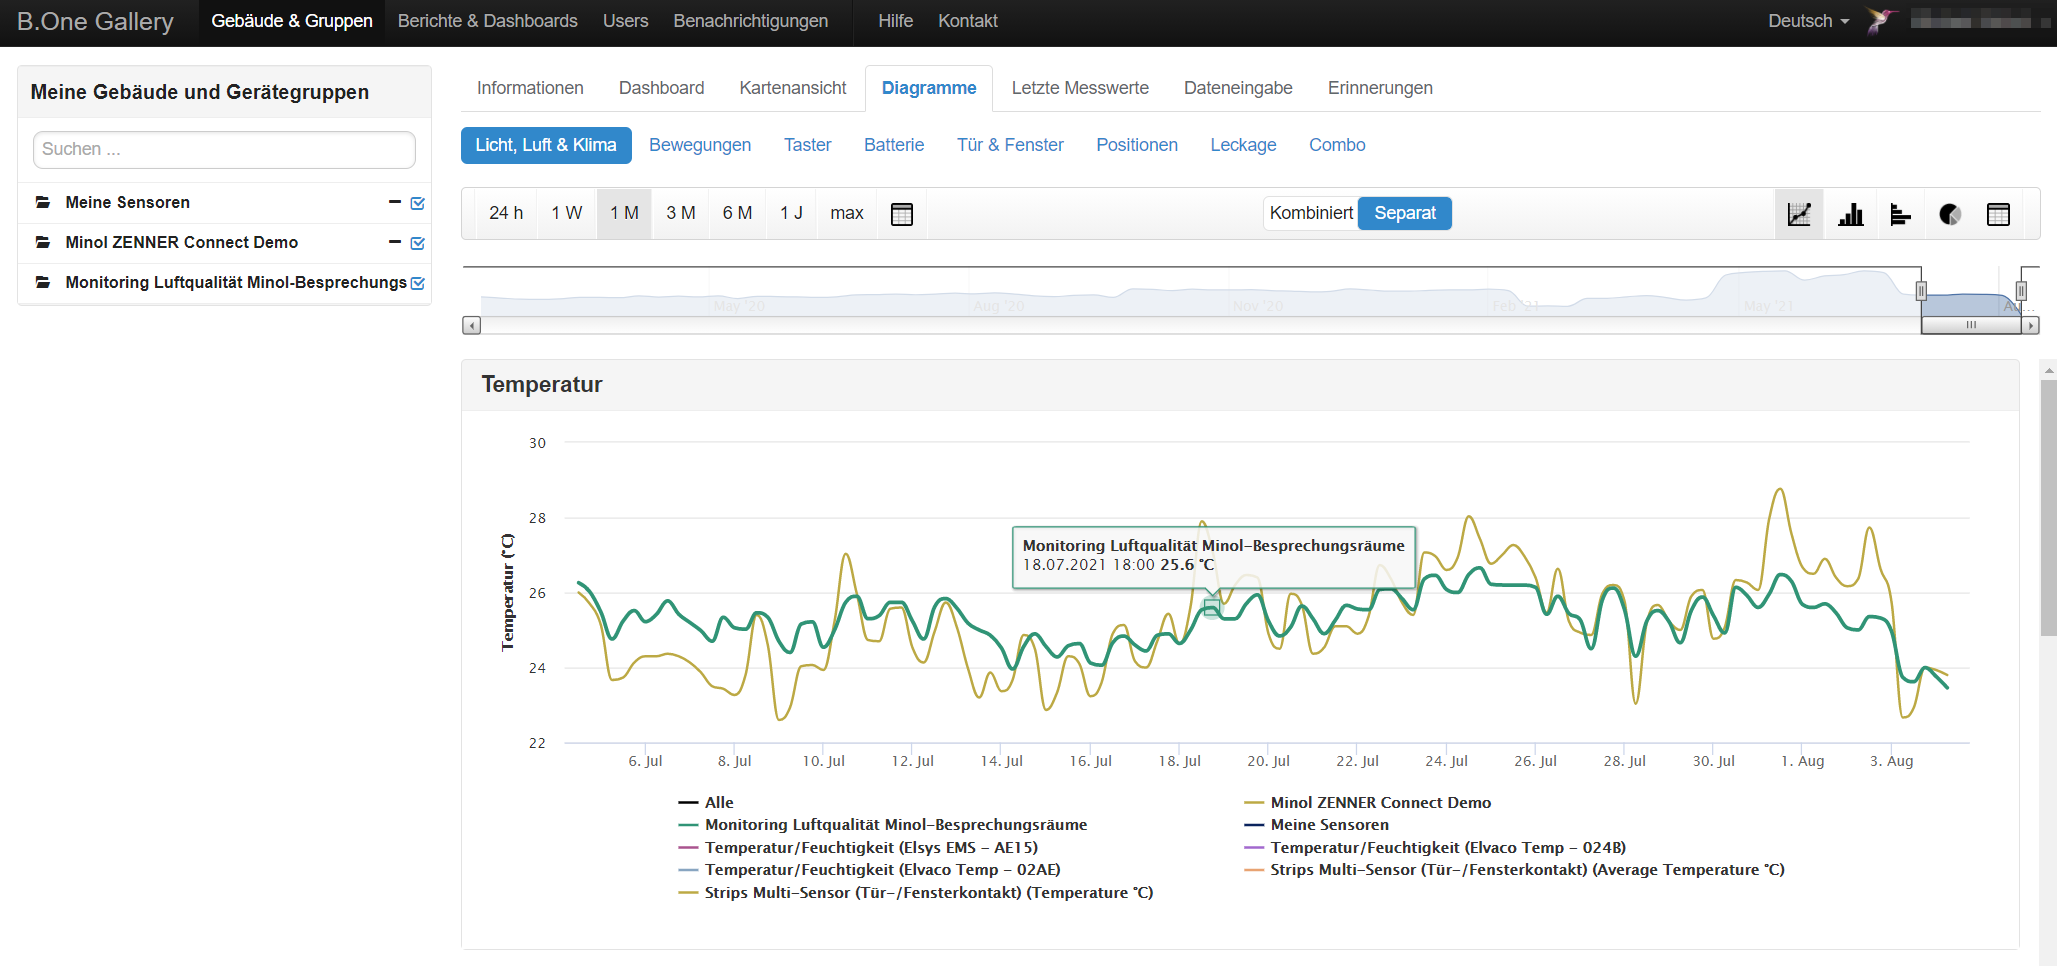
Task: Open the Dateneingabe tab
Action: click(1238, 88)
